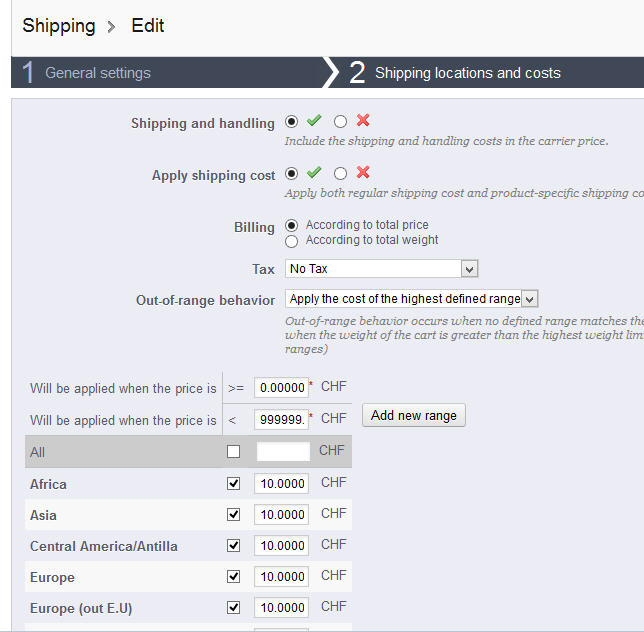
Task: Click the Asia shipping price field
Action: pos(281,515)
